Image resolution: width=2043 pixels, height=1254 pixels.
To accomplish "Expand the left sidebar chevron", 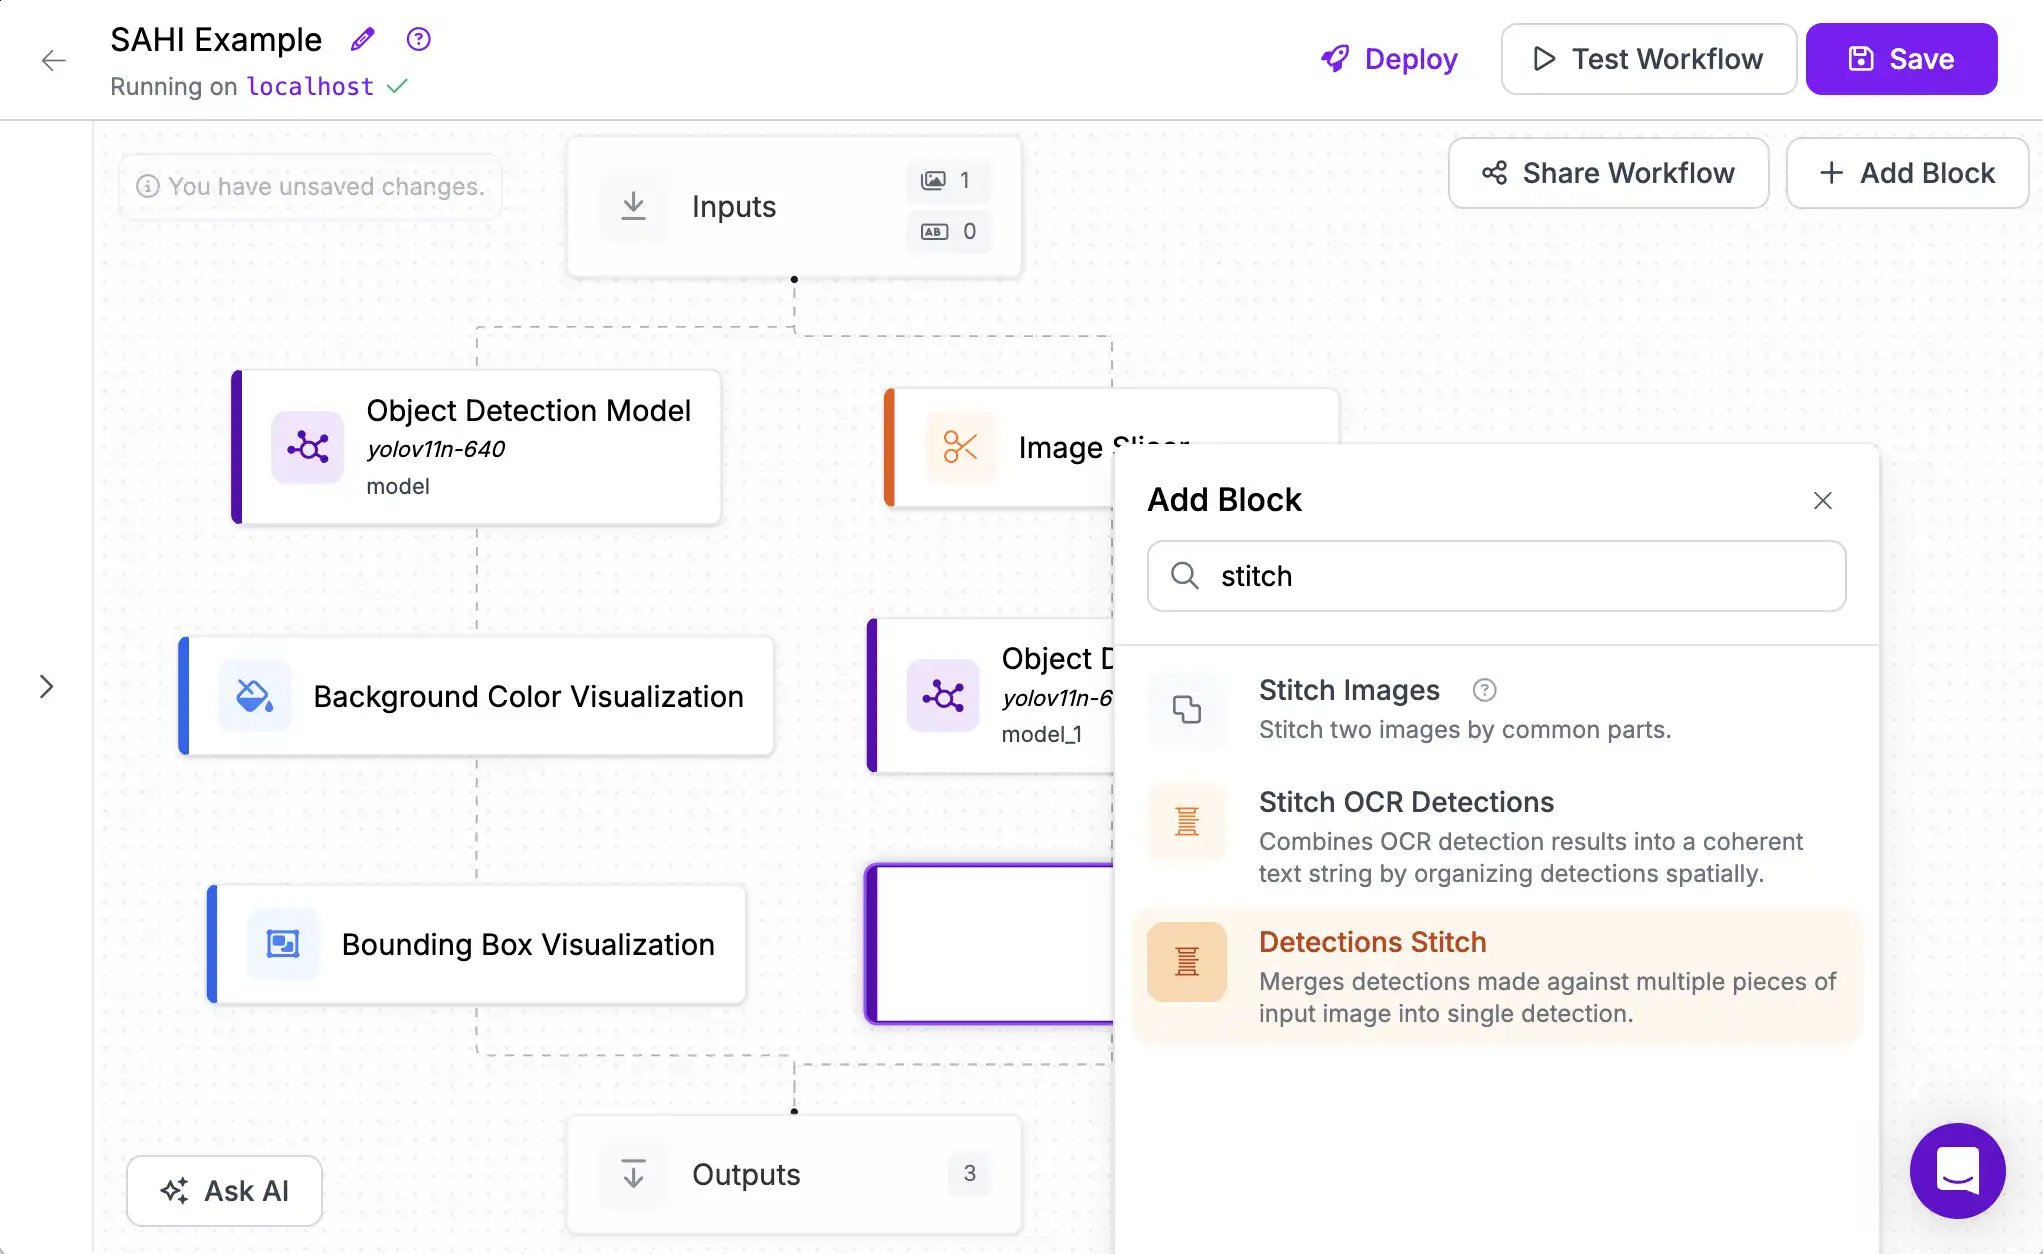I will tap(46, 686).
